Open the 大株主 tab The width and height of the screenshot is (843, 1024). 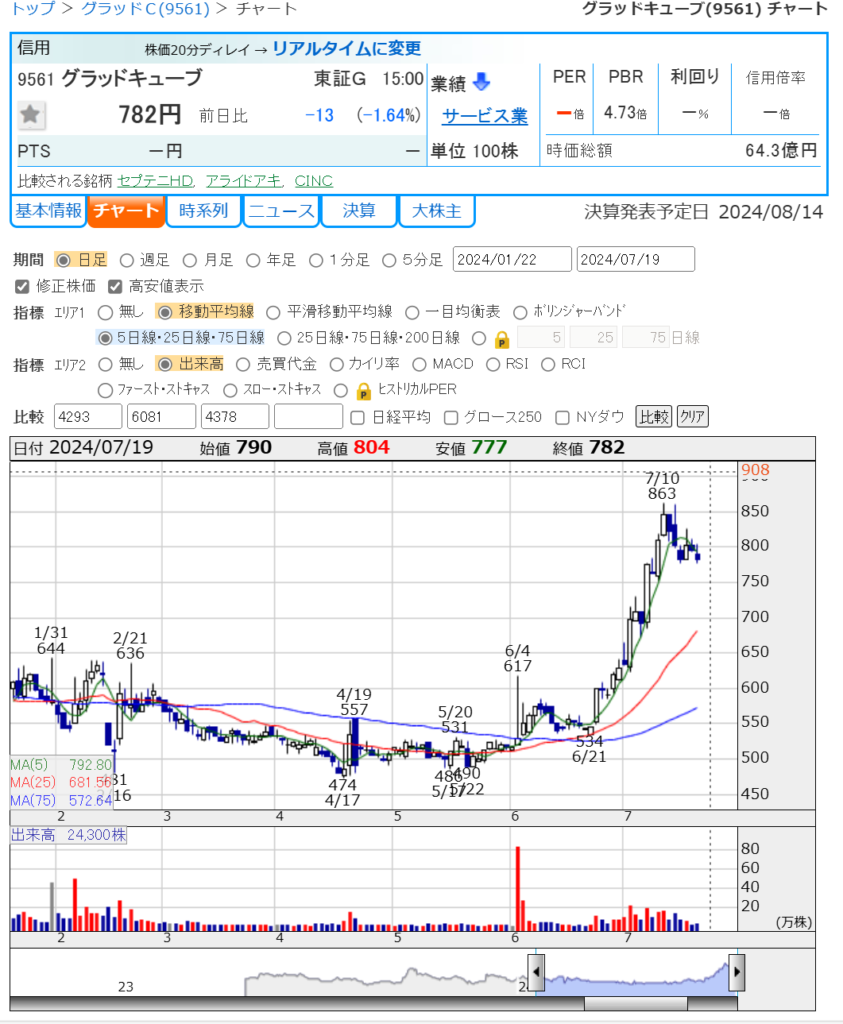[x=437, y=211]
